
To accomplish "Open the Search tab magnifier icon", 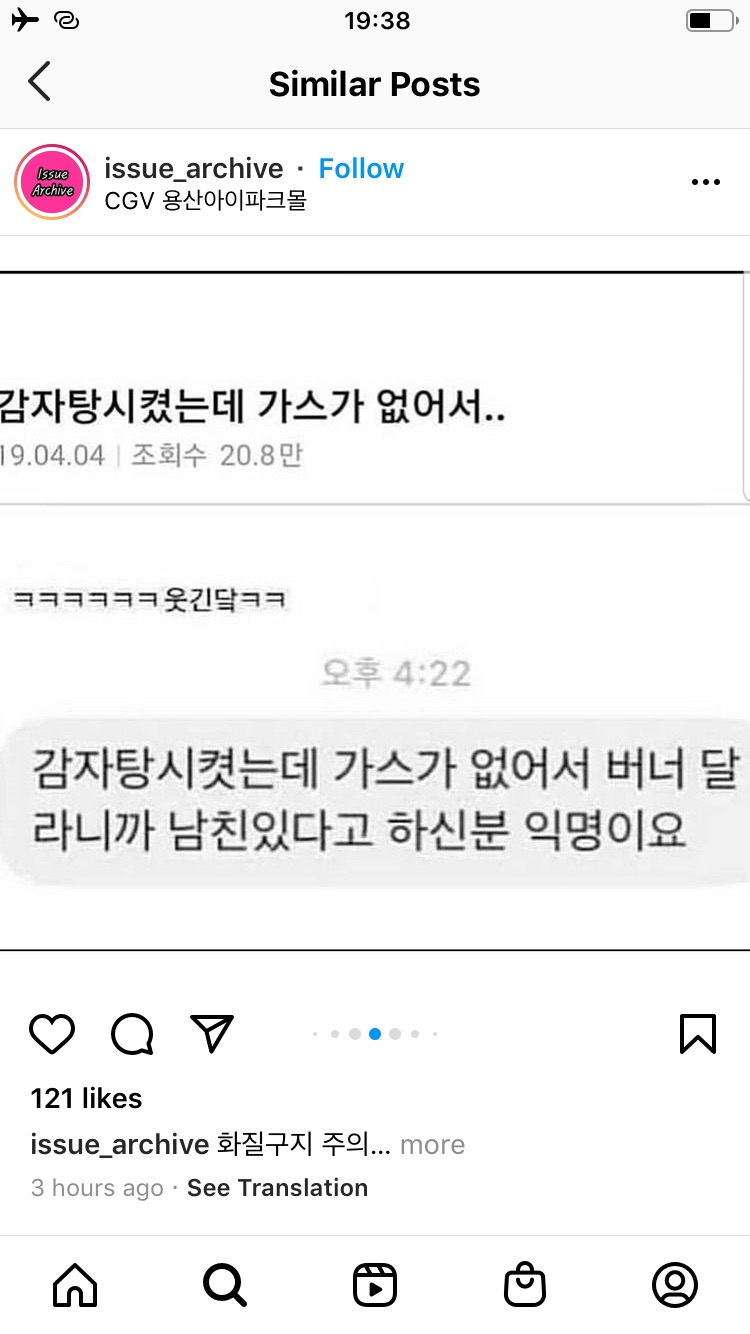I will click(224, 1285).
